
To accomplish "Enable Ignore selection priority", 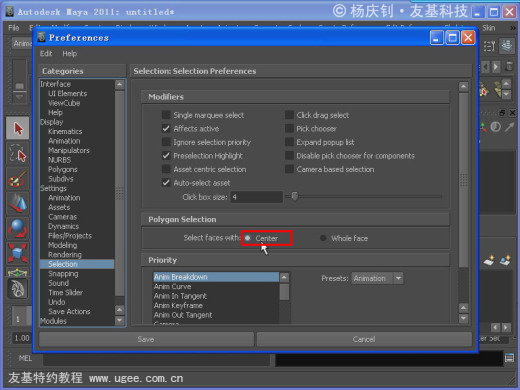I will pos(166,142).
